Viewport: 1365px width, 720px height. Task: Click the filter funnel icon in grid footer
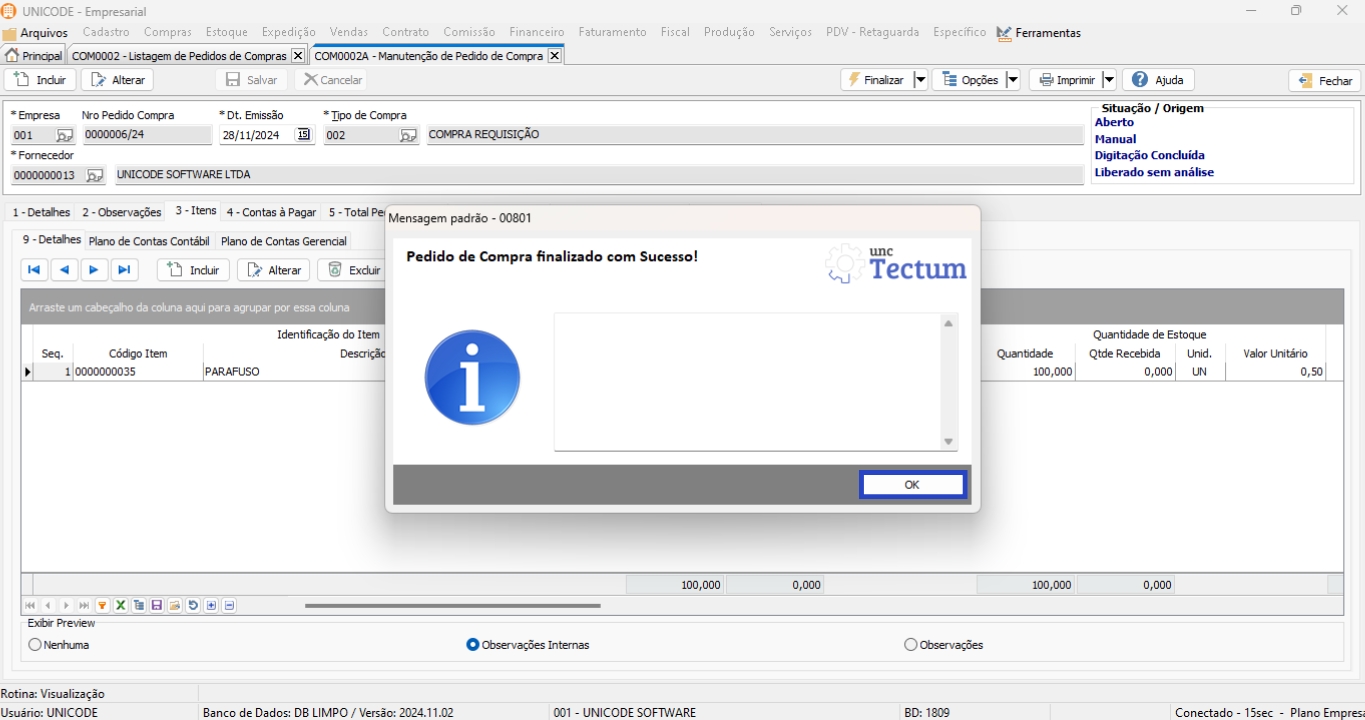tap(102, 606)
